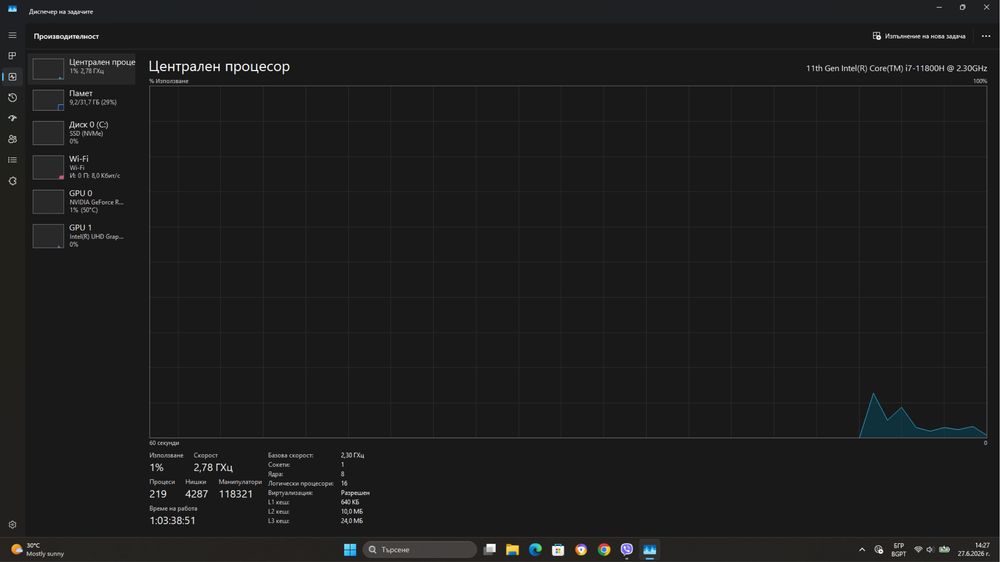The height and width of the screenshot is (562, 1000).
Task: Select the Памет memory performance item
Action: coord(82,100)
